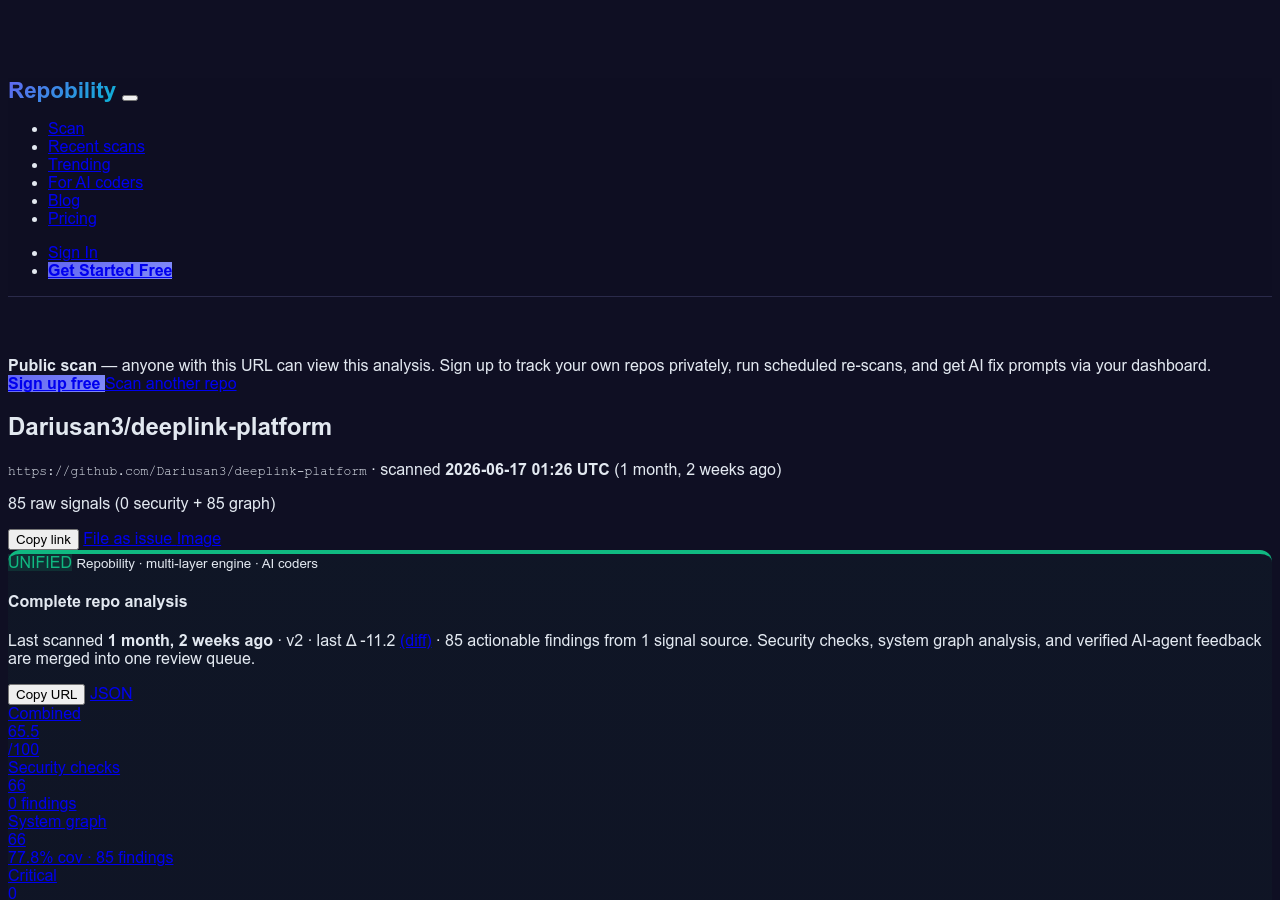Open the Security checks score card

pos(64,785)
